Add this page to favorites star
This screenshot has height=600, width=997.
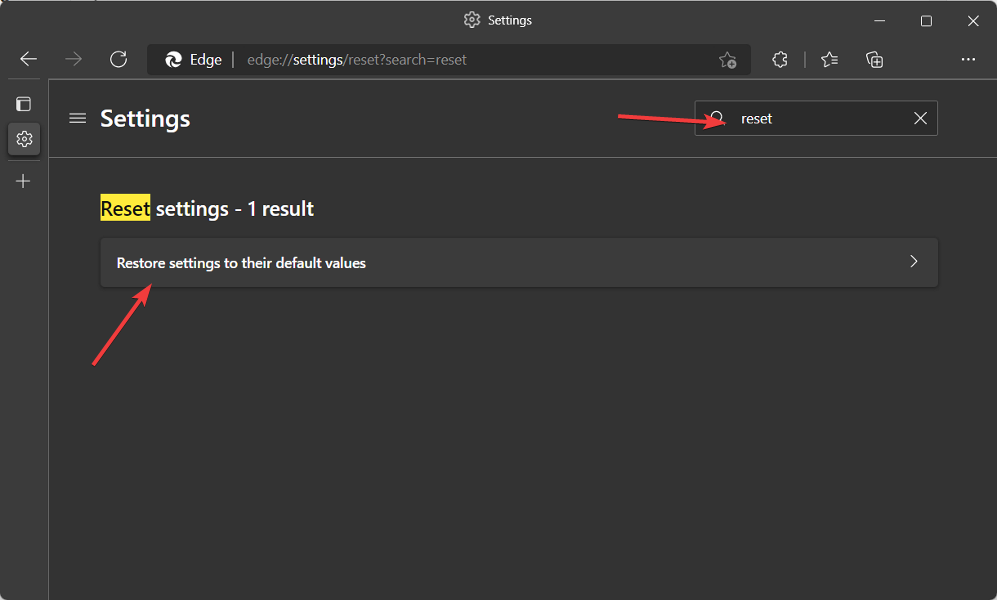point(727,60)
